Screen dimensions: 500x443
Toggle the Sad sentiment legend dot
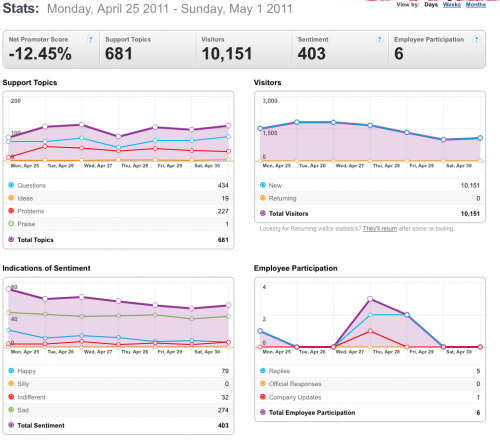pos(11,410)
